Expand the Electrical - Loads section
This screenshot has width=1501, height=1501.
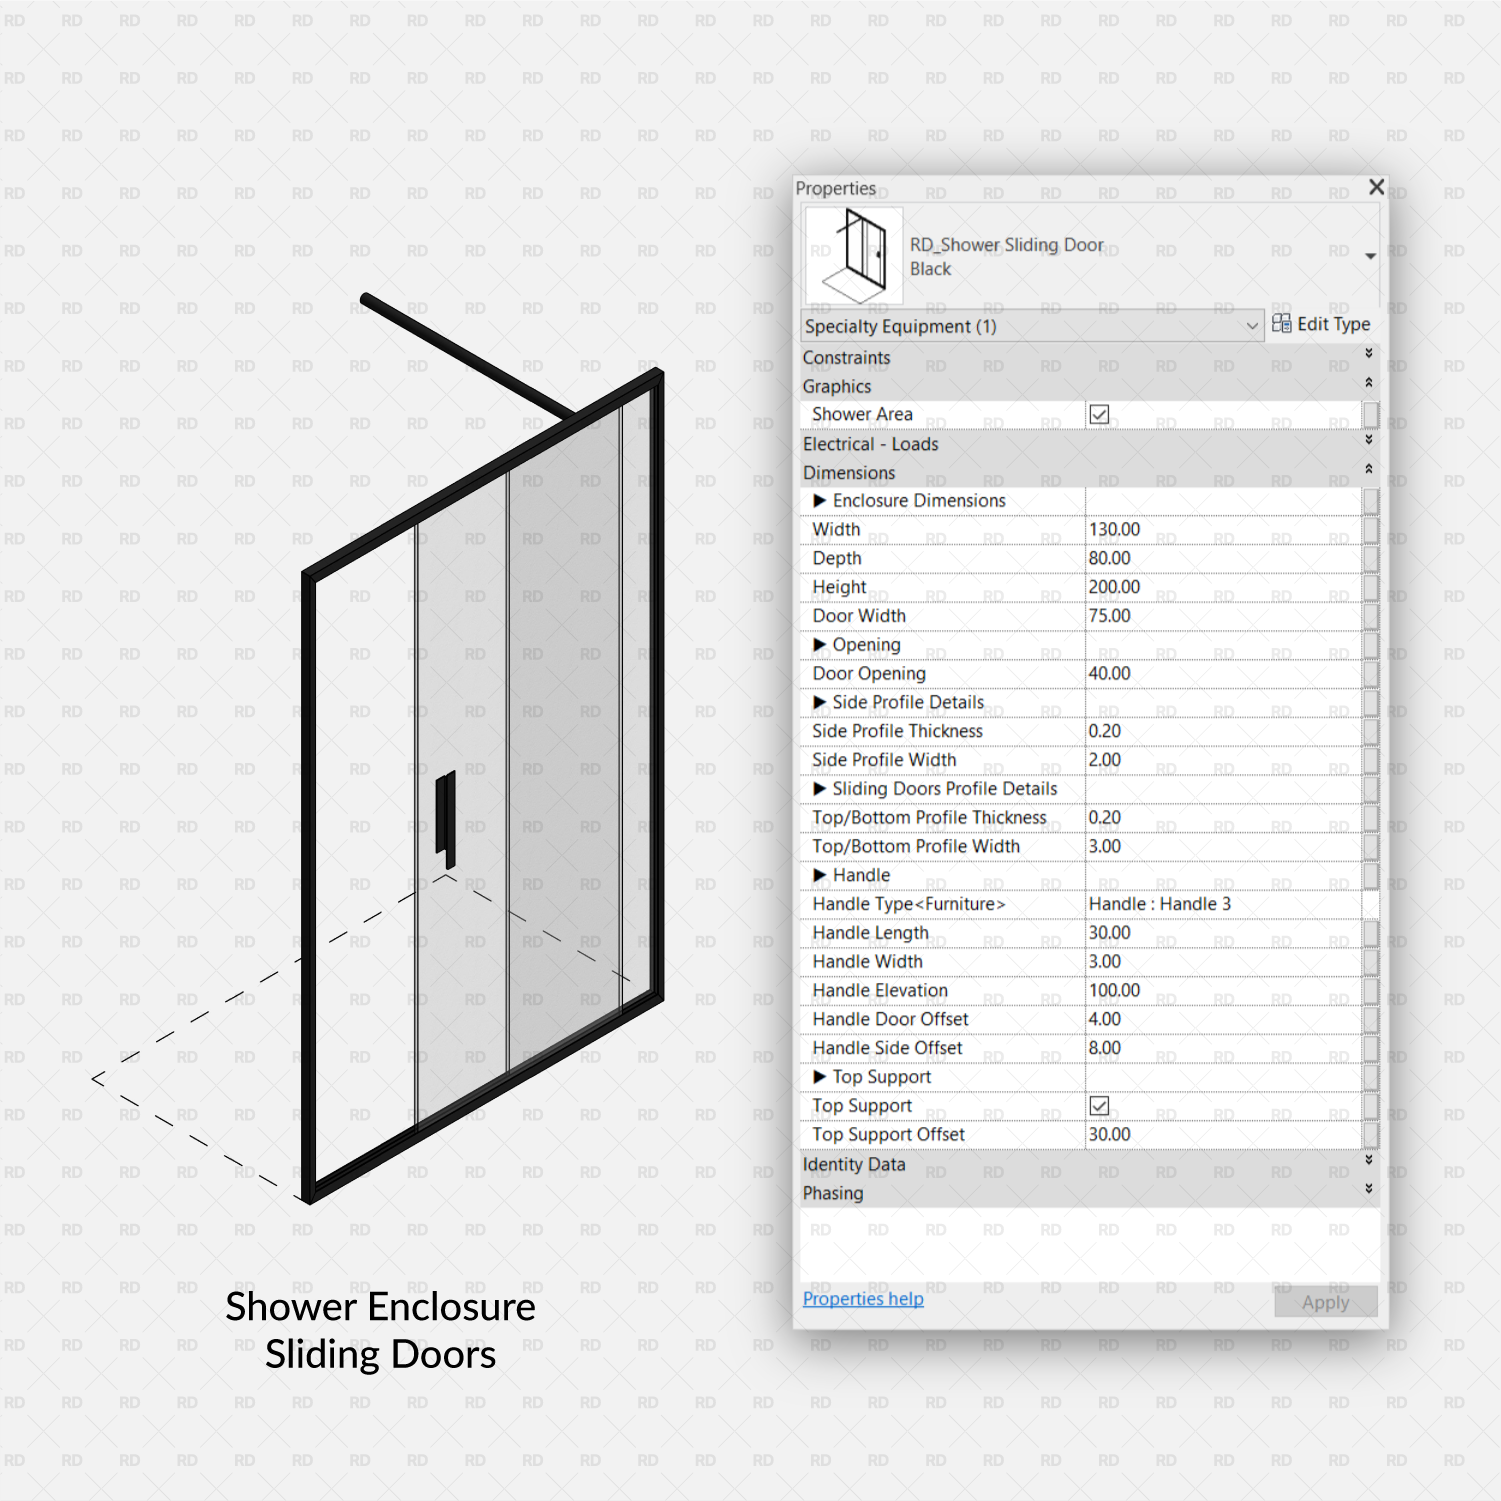[x=1368, y=439]
